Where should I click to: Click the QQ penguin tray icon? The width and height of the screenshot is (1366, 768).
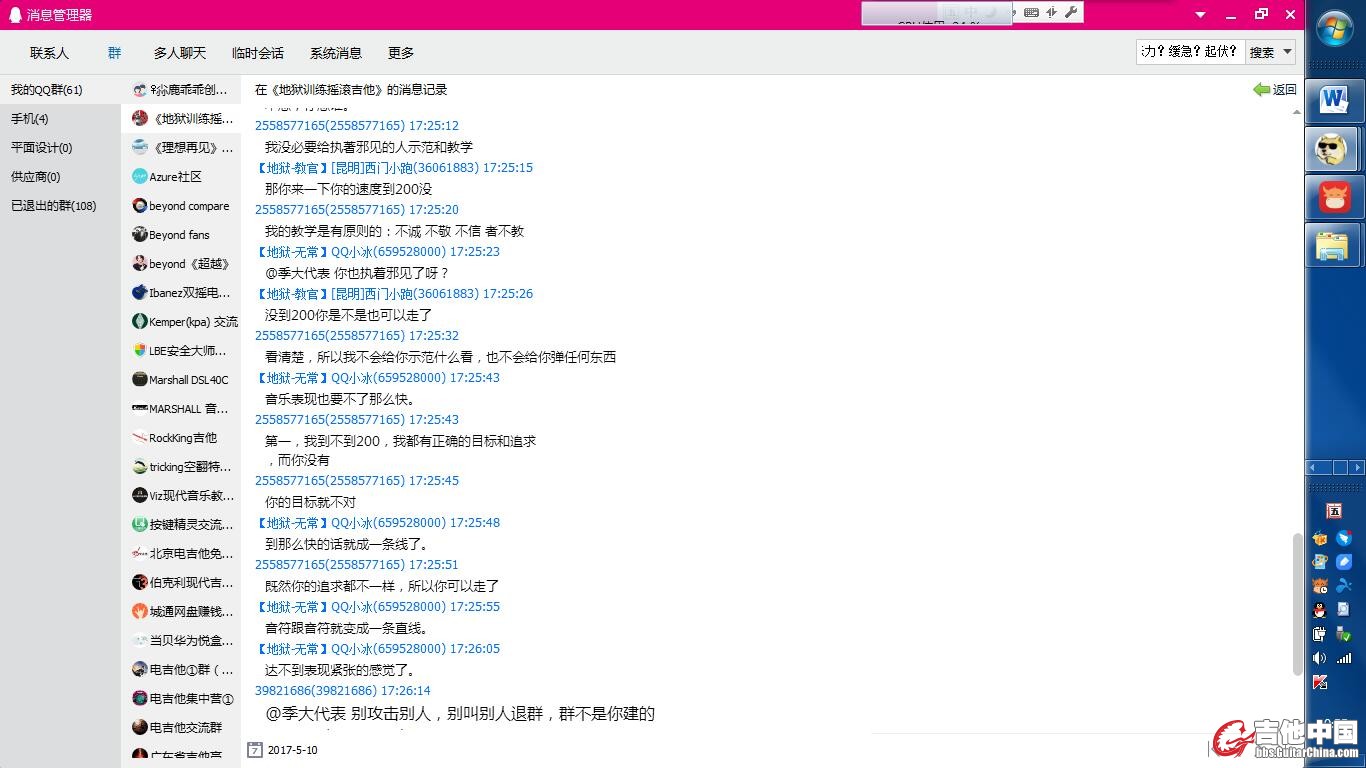[x=1320, y=610]
